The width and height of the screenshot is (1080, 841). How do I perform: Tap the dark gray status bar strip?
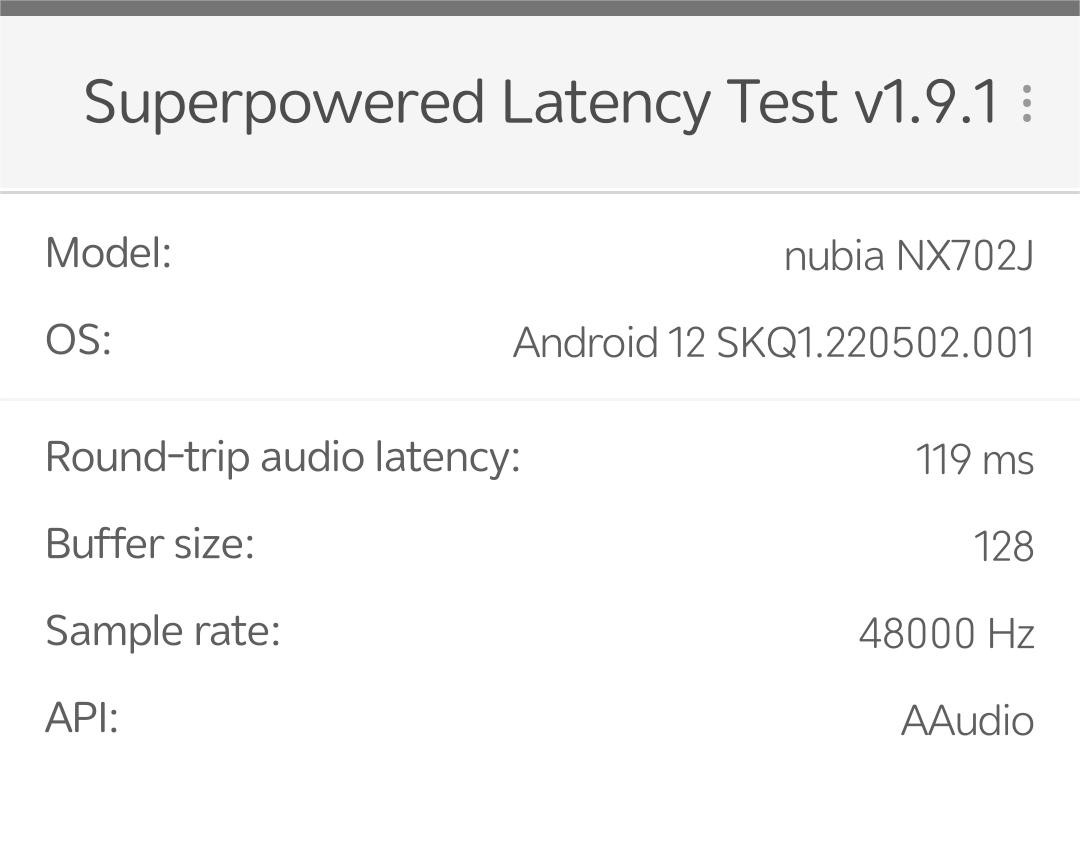coord(540,7)
